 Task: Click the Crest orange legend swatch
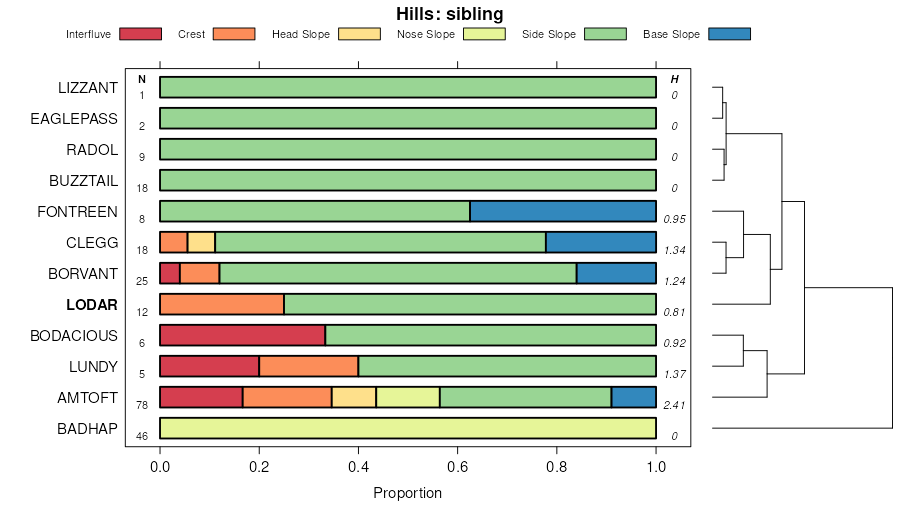click(234, 34)
